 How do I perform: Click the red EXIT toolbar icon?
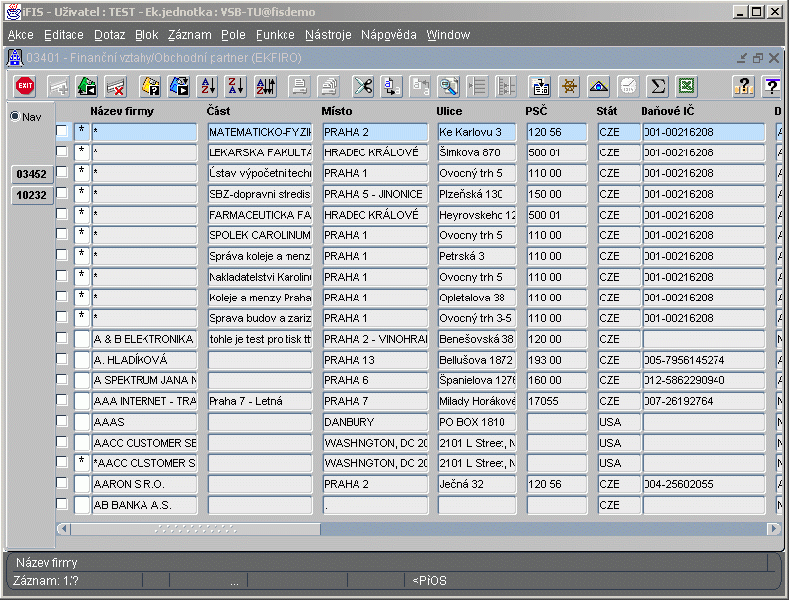(x=25, y=86)
